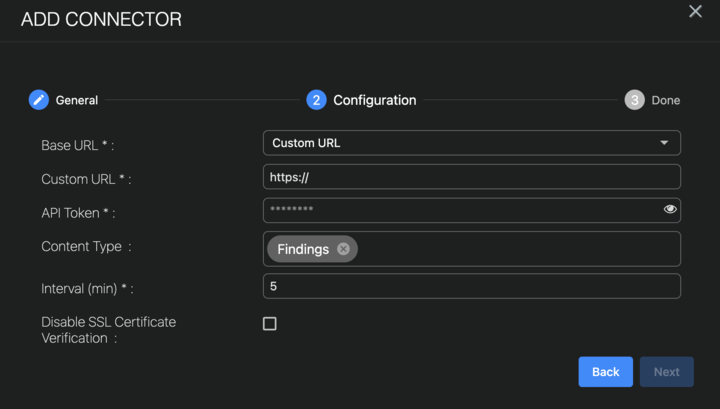Screen dimensions: 720x409
Task: Click the Configuration step number 2 circle
Action: [x=316, y=100]
